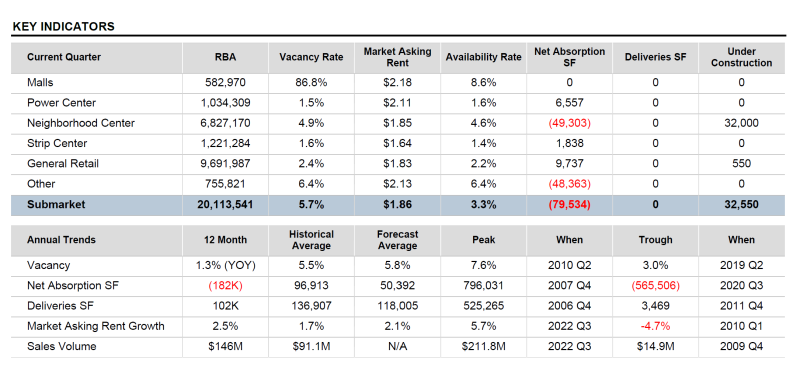Click the Vacancy 12 Month value 1.3% (YOY)
The height and width of the screenshot is (384, 800).
point(226,265)
